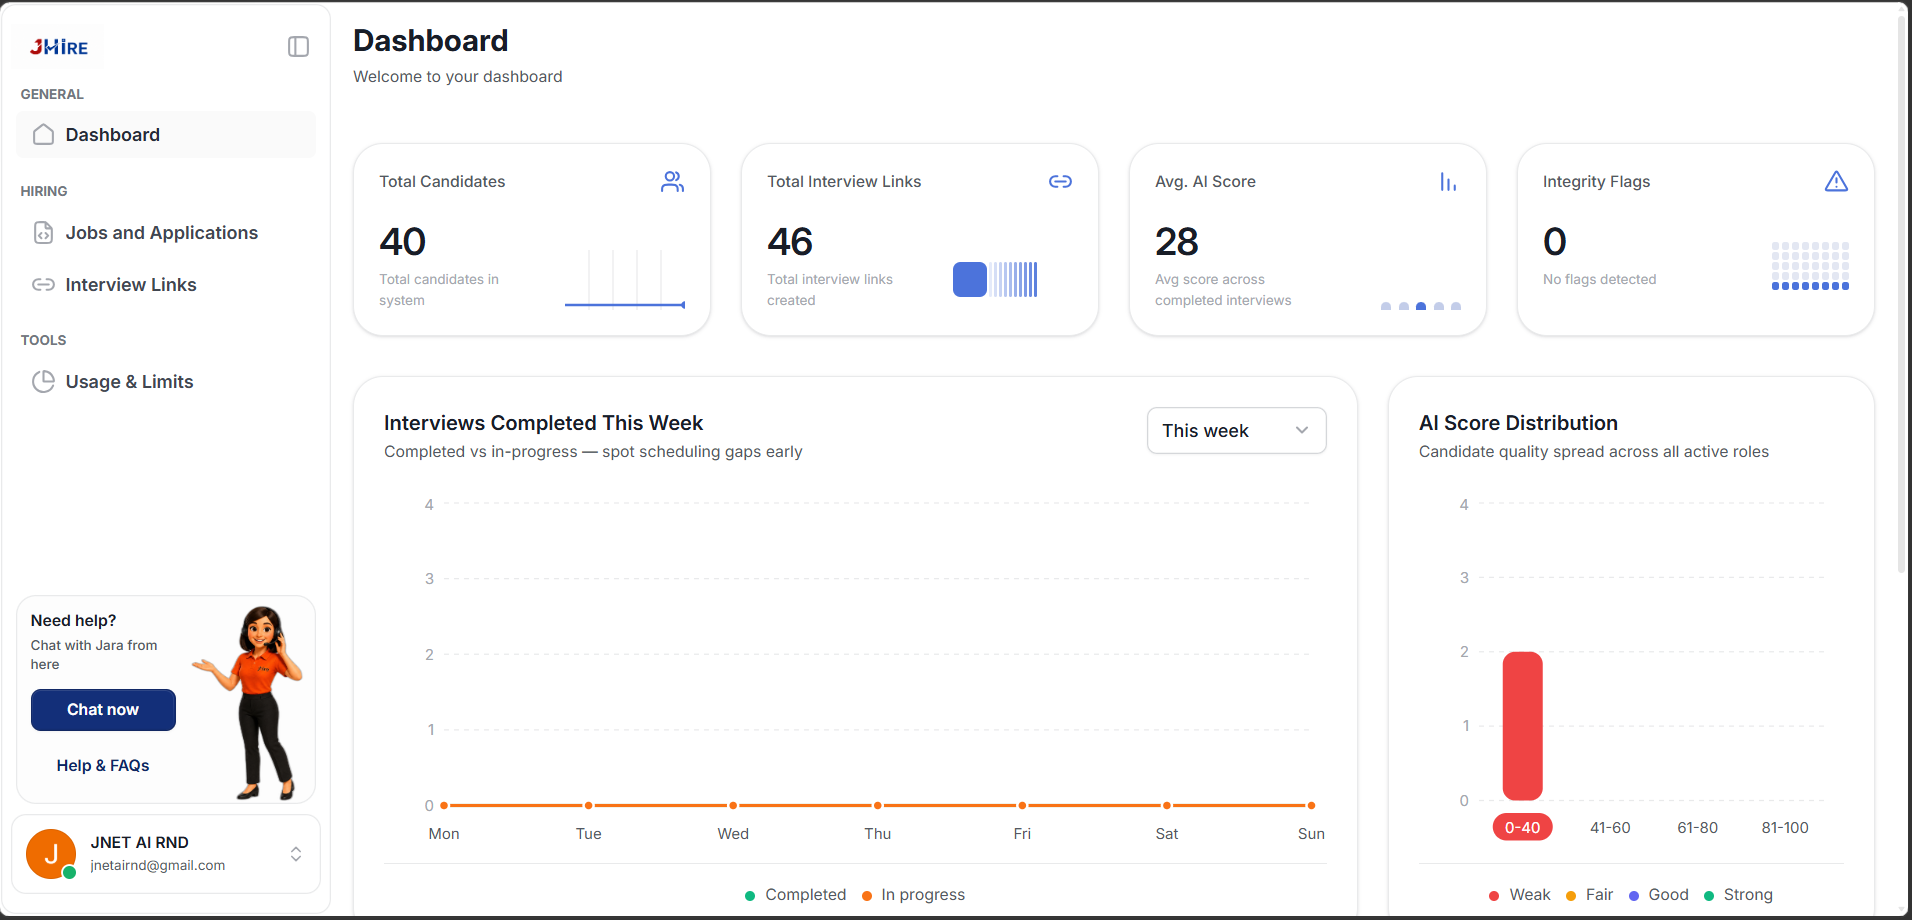Click the Mon data point on chart
This screenshot has width=1912, height=920.
tap(444, 805)
